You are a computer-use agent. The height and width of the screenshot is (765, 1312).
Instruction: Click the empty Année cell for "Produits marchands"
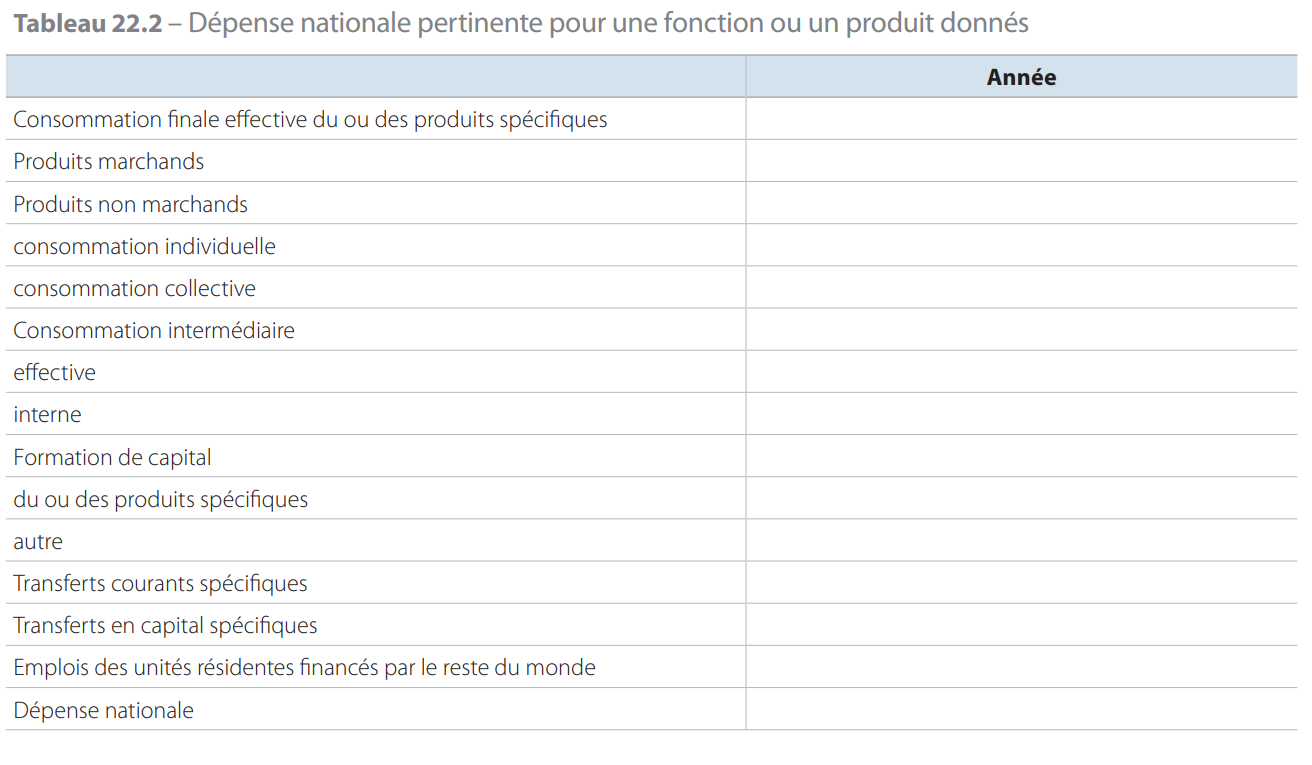pyautogui.click(x=1021, y=162)
